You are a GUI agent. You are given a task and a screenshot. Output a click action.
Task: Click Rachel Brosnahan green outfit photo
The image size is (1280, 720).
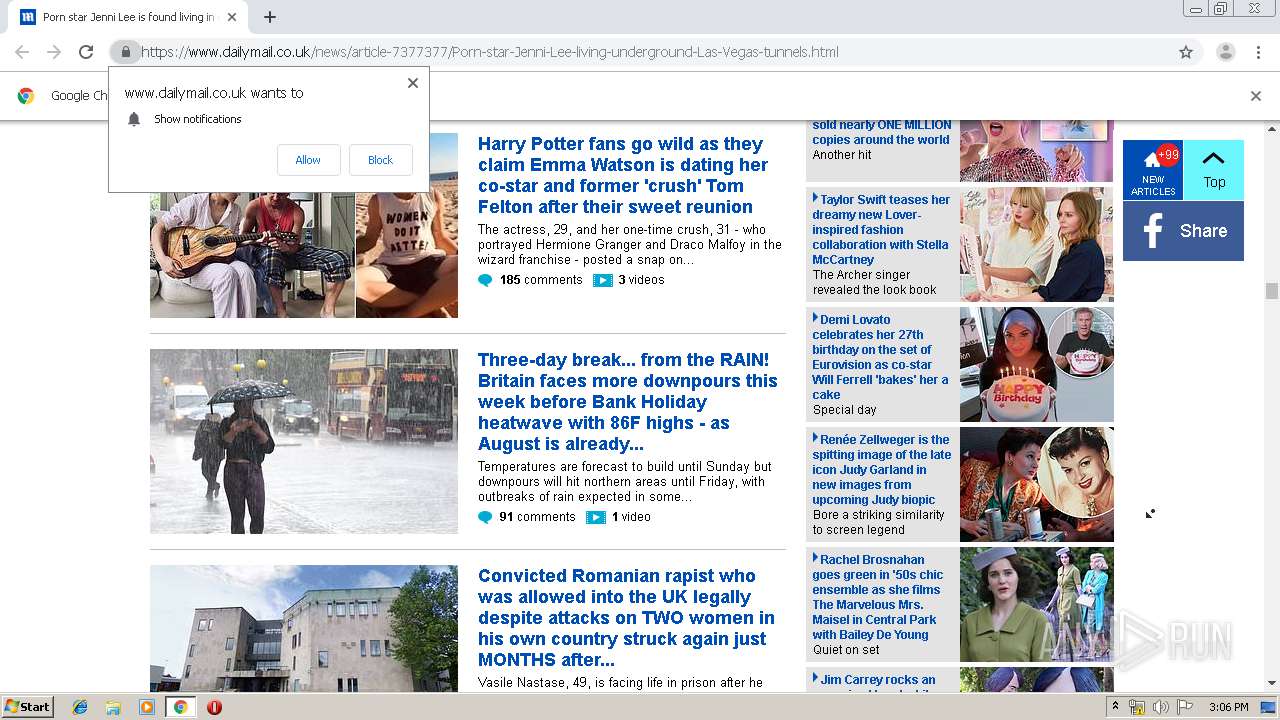(1037, 604)
